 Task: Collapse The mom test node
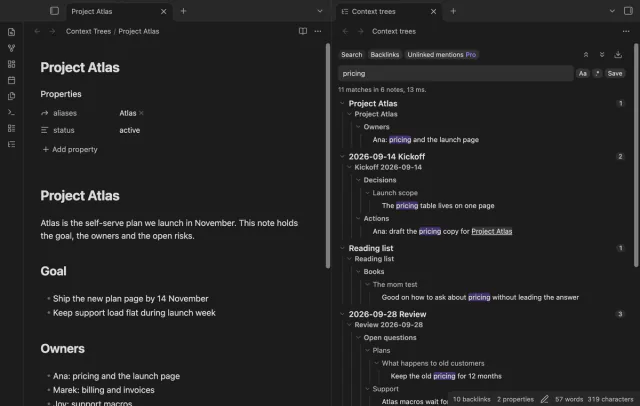pyautogui.click(x=367, y=284)
